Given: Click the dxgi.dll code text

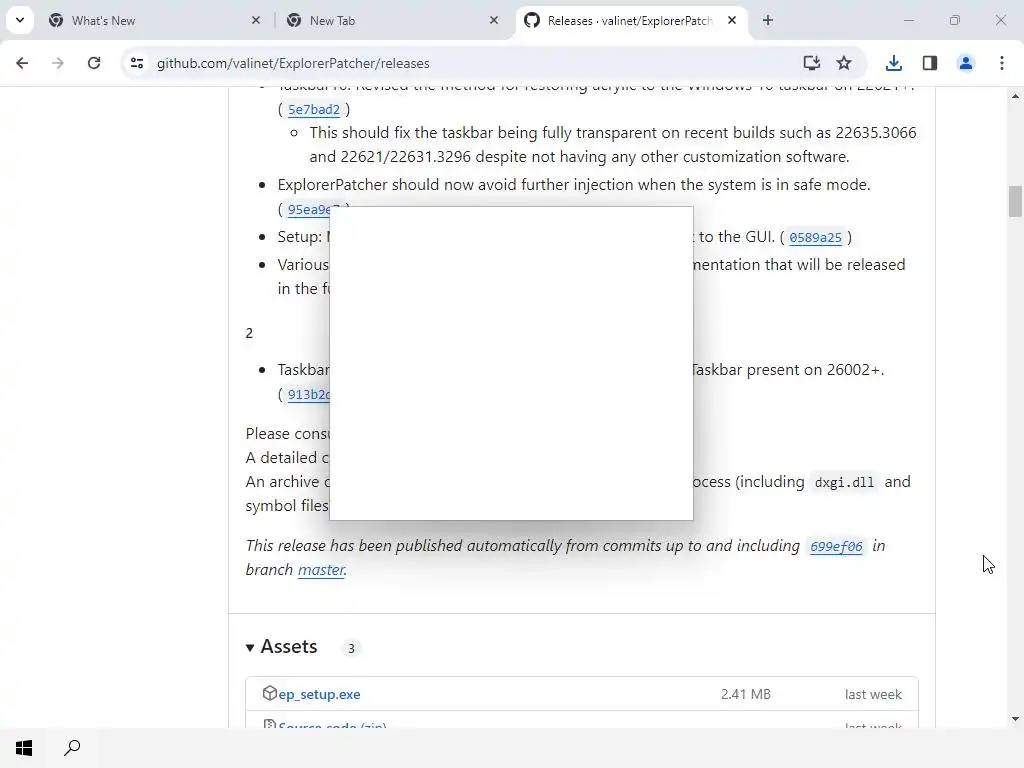Looking at the screenshot, I should point(844,483).
